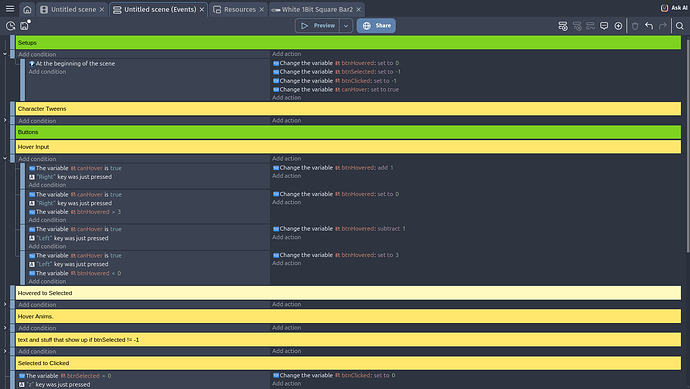Add condition below 'btnHovered > 3'

47,220
